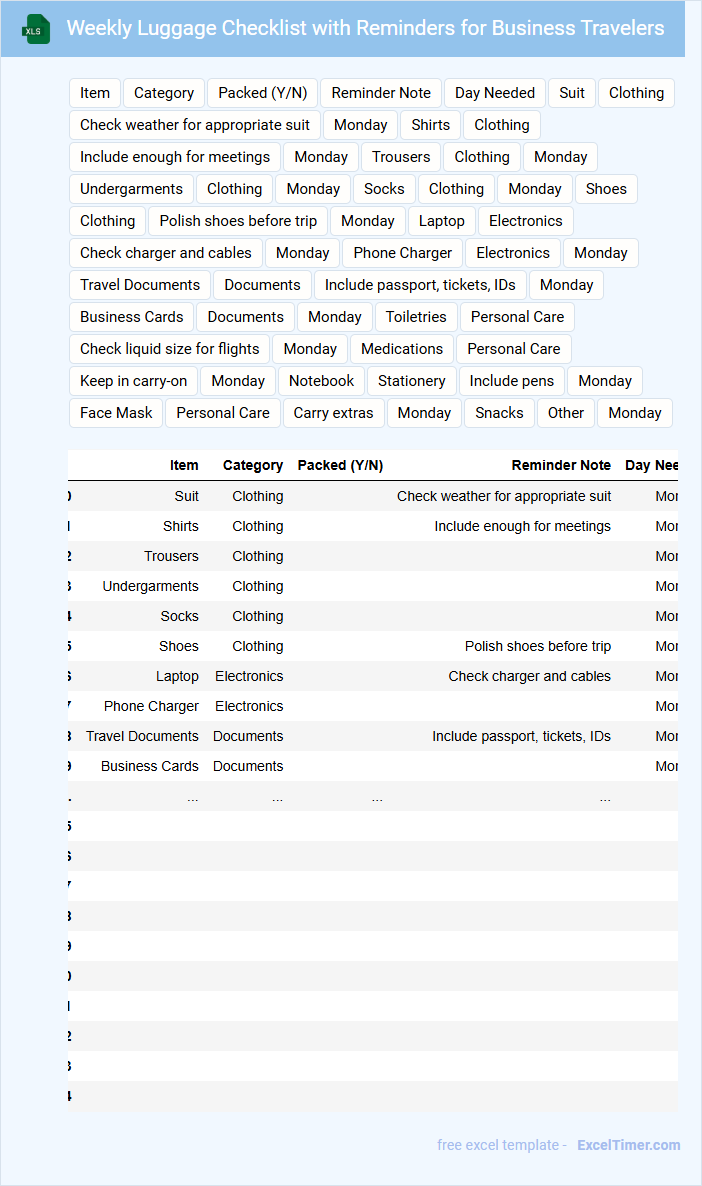Image resolution: width=702 pixels, height=1186 pixels.
Task: Select the 'Shirts' cell in the table
Action: pyautogui.click(x=181, y=526)
